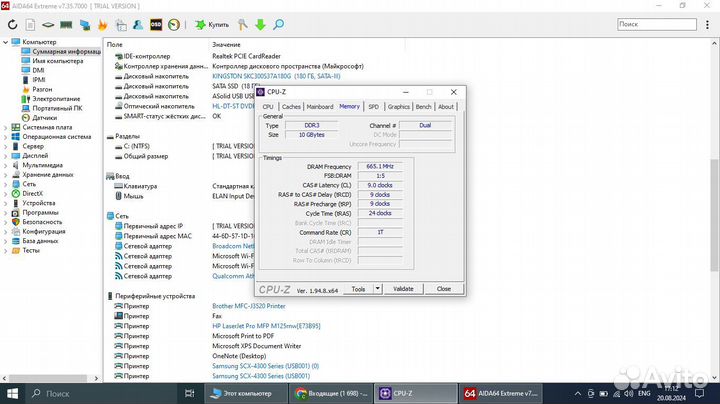
Task: Click the blue monitors toolbar icon
Action: click(84, 25)
